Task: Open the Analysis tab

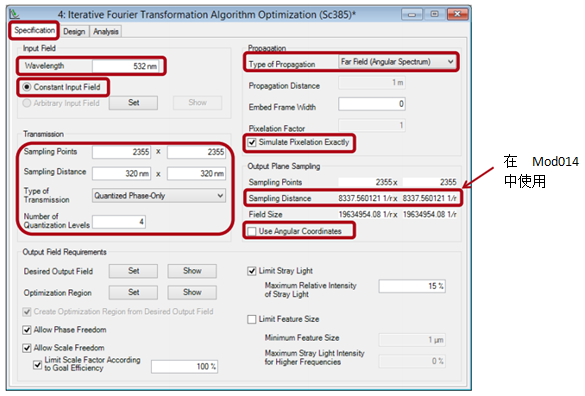Action: [x=106, y=32]
